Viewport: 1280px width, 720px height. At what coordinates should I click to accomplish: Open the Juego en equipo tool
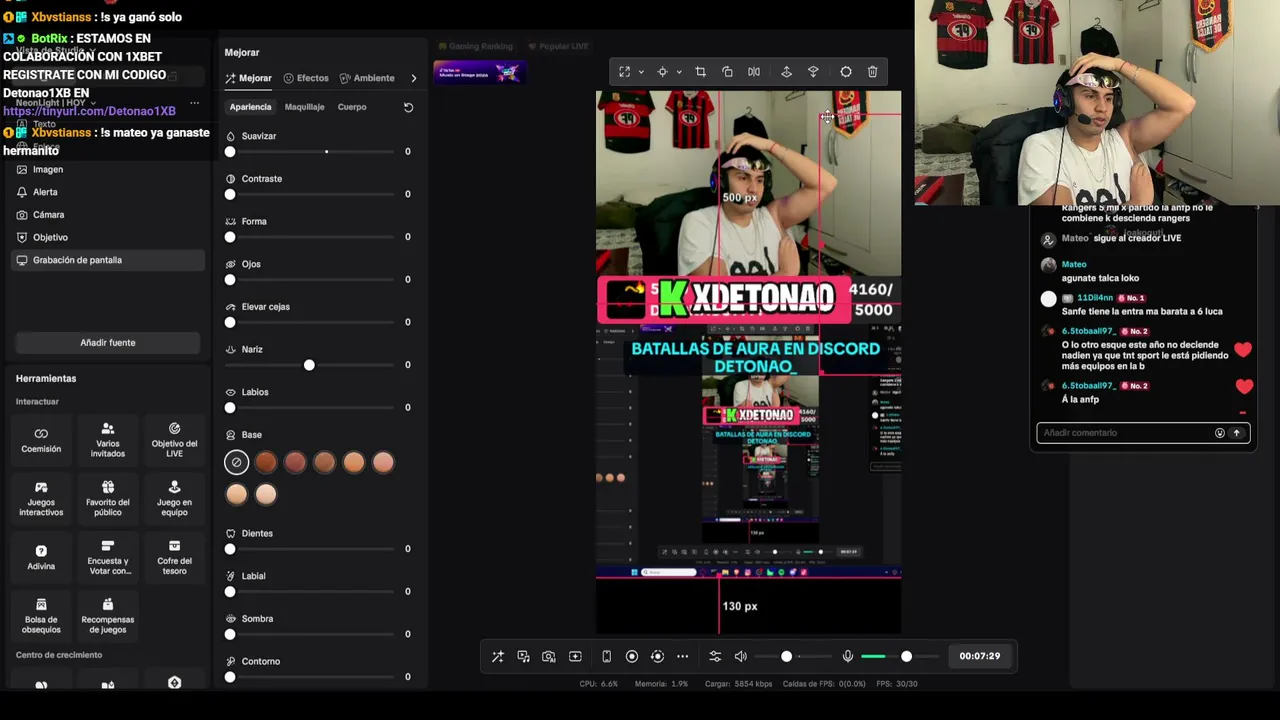(x=174, y=499)
